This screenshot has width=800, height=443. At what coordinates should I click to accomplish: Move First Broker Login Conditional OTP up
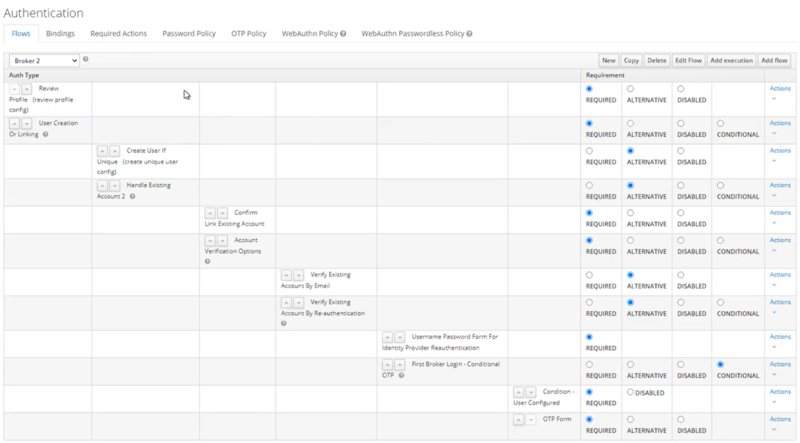tap(387, 365)
